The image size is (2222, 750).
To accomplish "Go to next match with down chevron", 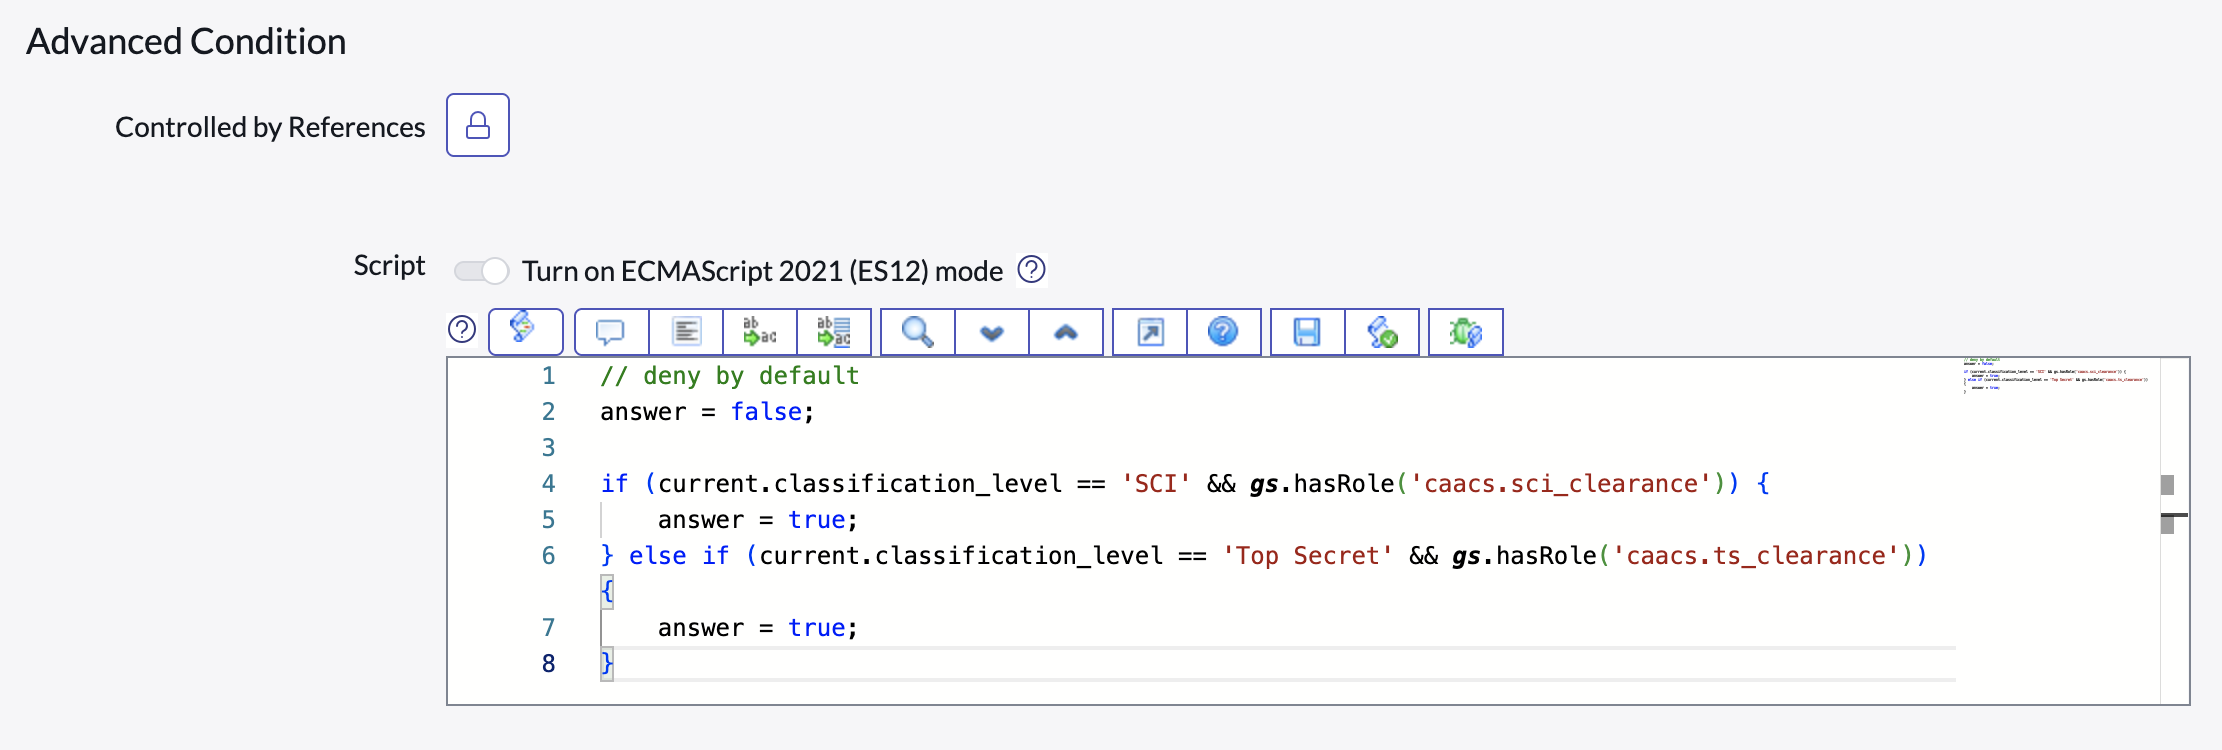I will pyautogui.click(x=992, y=332).
